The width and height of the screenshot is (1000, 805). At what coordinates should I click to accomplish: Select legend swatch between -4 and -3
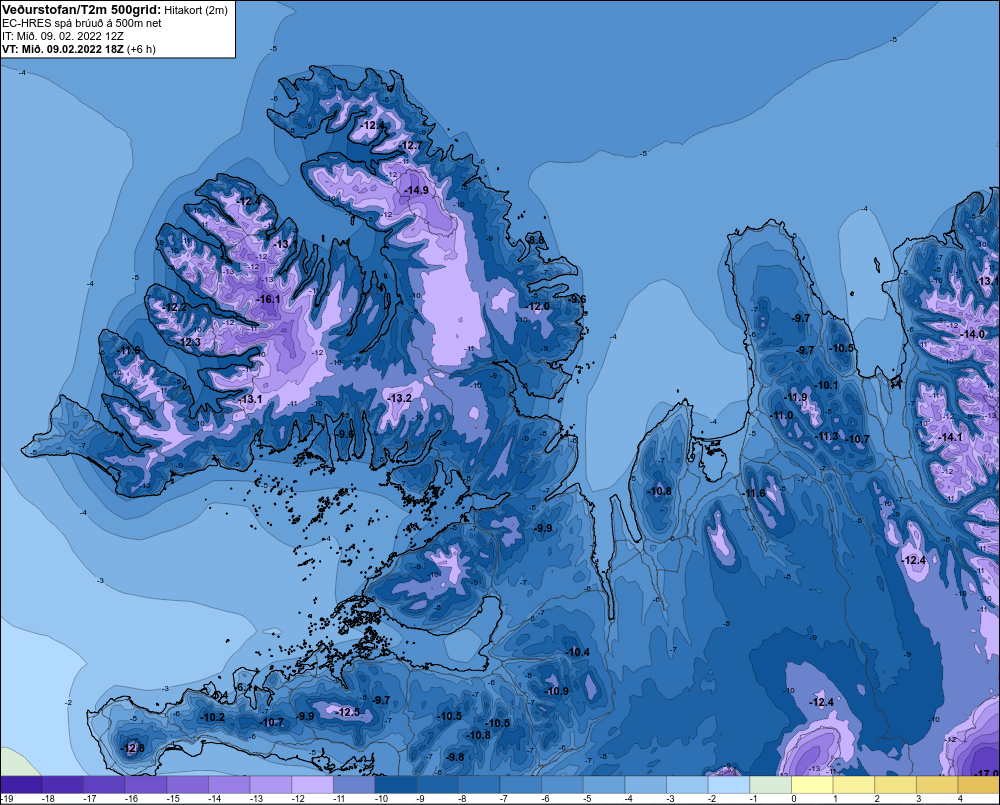coord(646,785)
